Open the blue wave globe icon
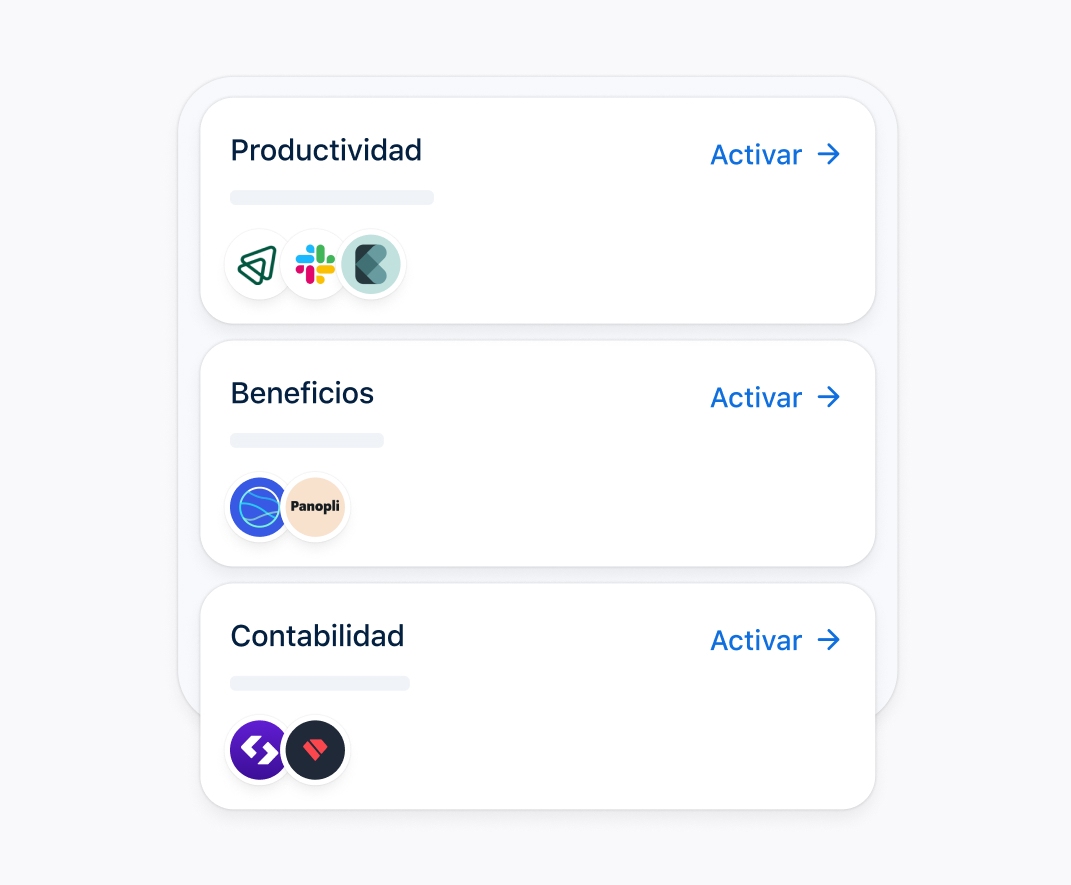The width and height of the screenshot is (1071, 885). click(x=259, y=507)
